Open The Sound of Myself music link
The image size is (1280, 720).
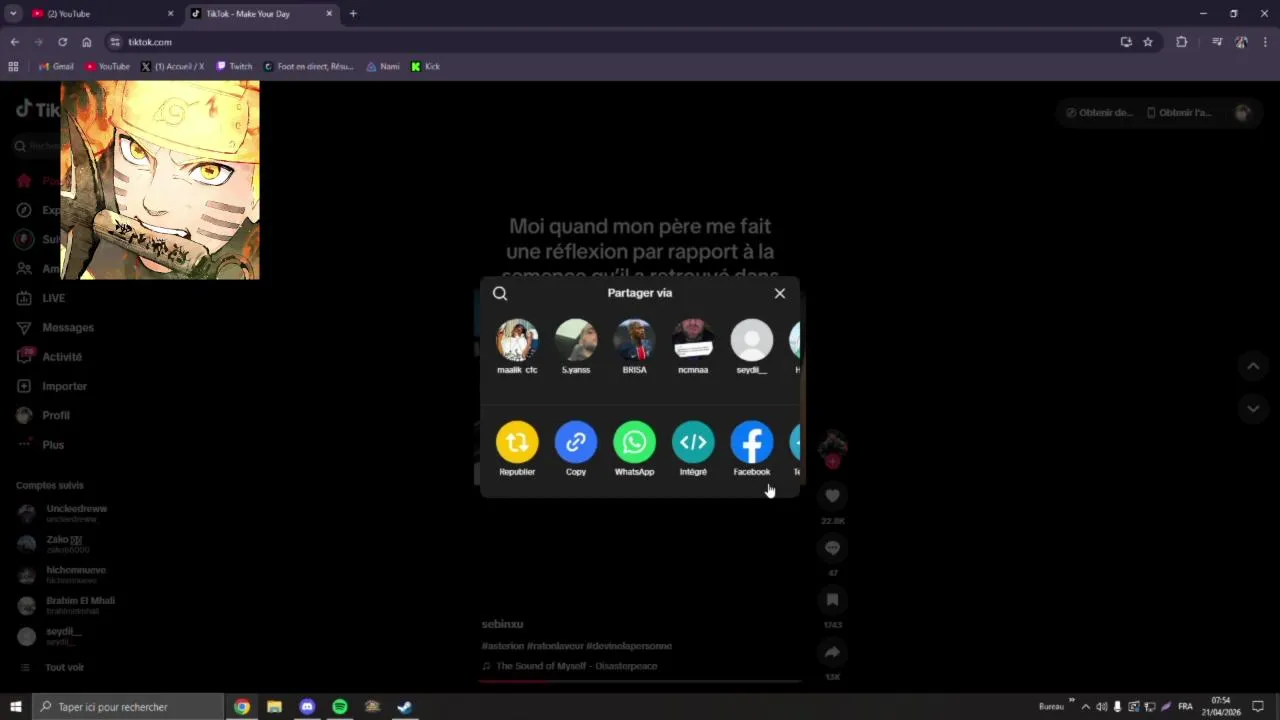point(577,666)
